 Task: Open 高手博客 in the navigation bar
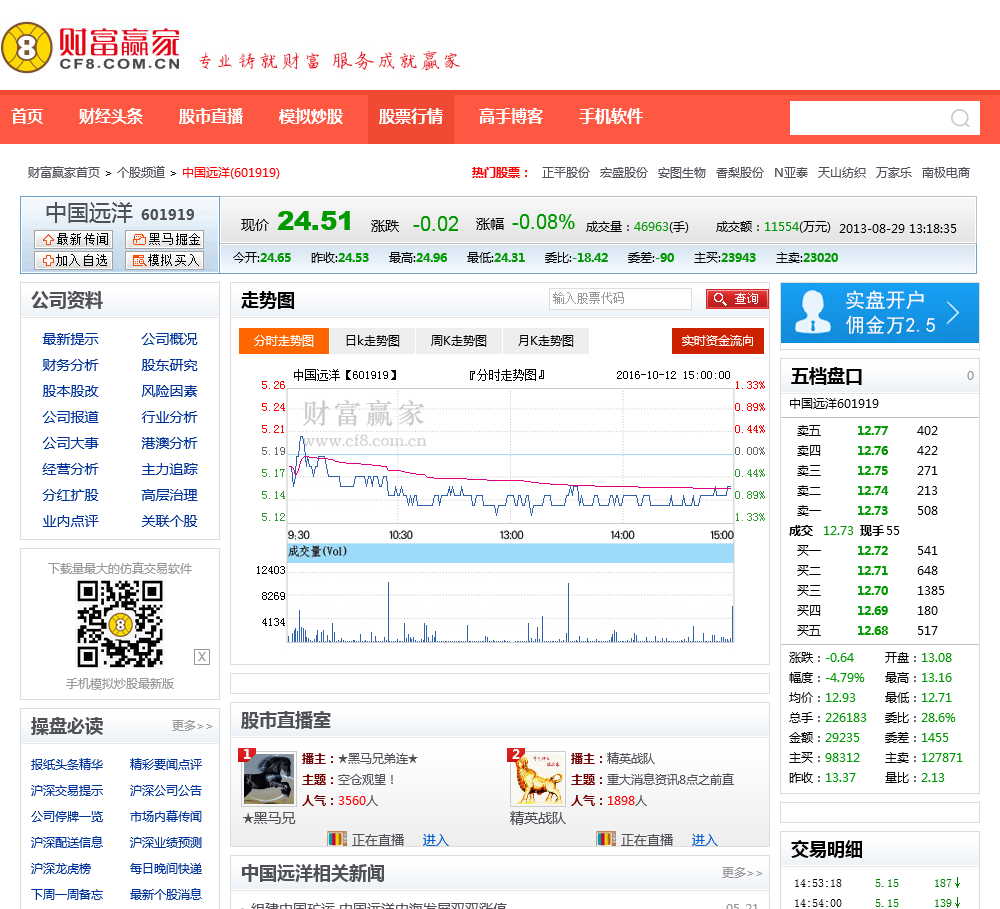coord(511,116)
